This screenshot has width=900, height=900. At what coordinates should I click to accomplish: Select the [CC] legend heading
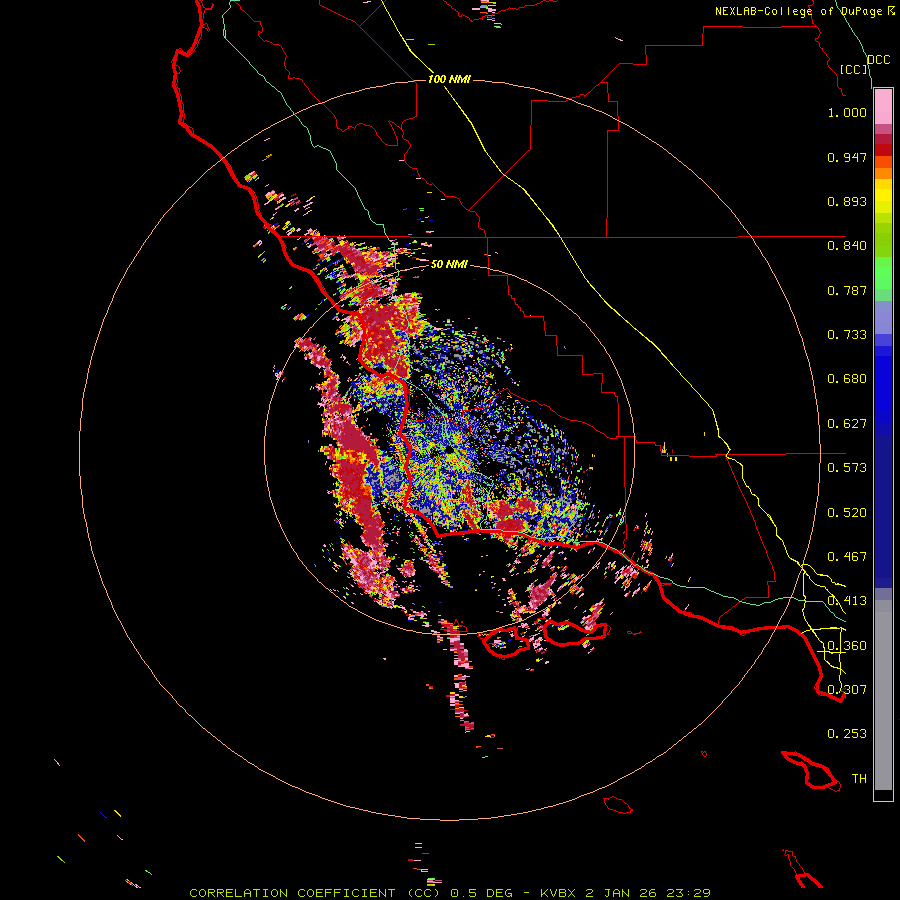coord(854,69)
